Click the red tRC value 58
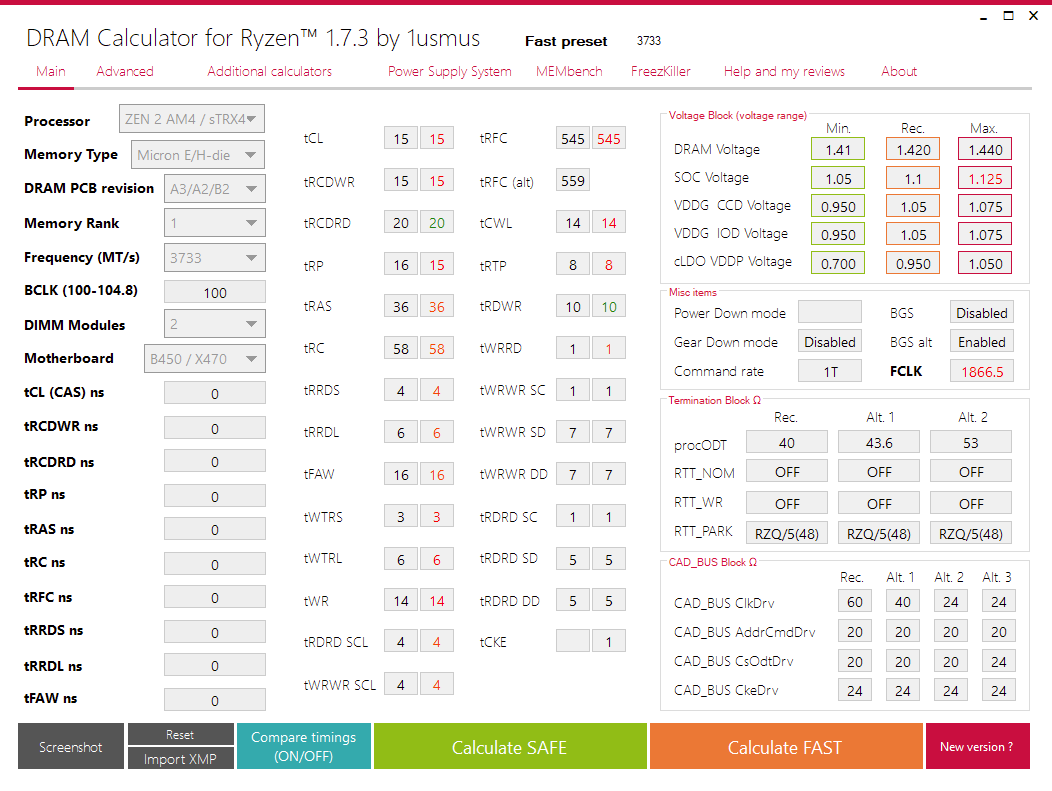 tap(437, 348)
